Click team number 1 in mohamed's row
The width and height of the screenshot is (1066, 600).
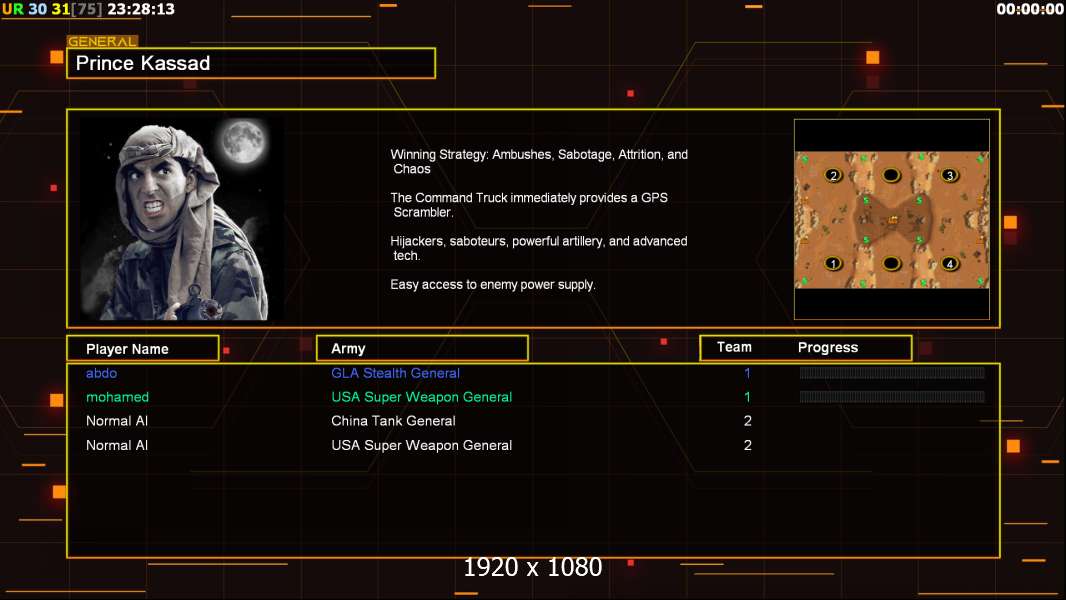[x=747, y=397]
